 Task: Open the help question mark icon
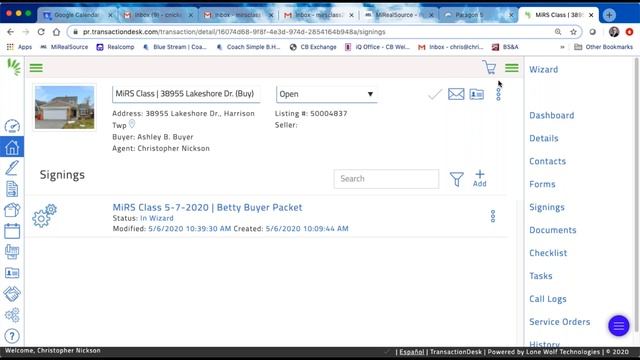tap(12, 336)
